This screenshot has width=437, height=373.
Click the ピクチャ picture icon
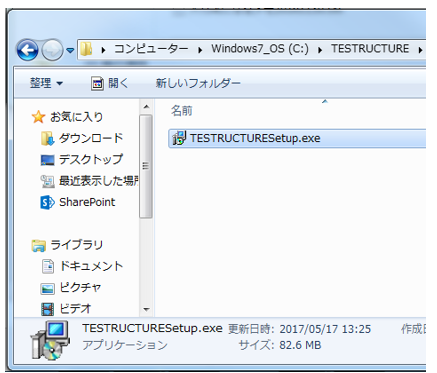(x=47, y=288)
